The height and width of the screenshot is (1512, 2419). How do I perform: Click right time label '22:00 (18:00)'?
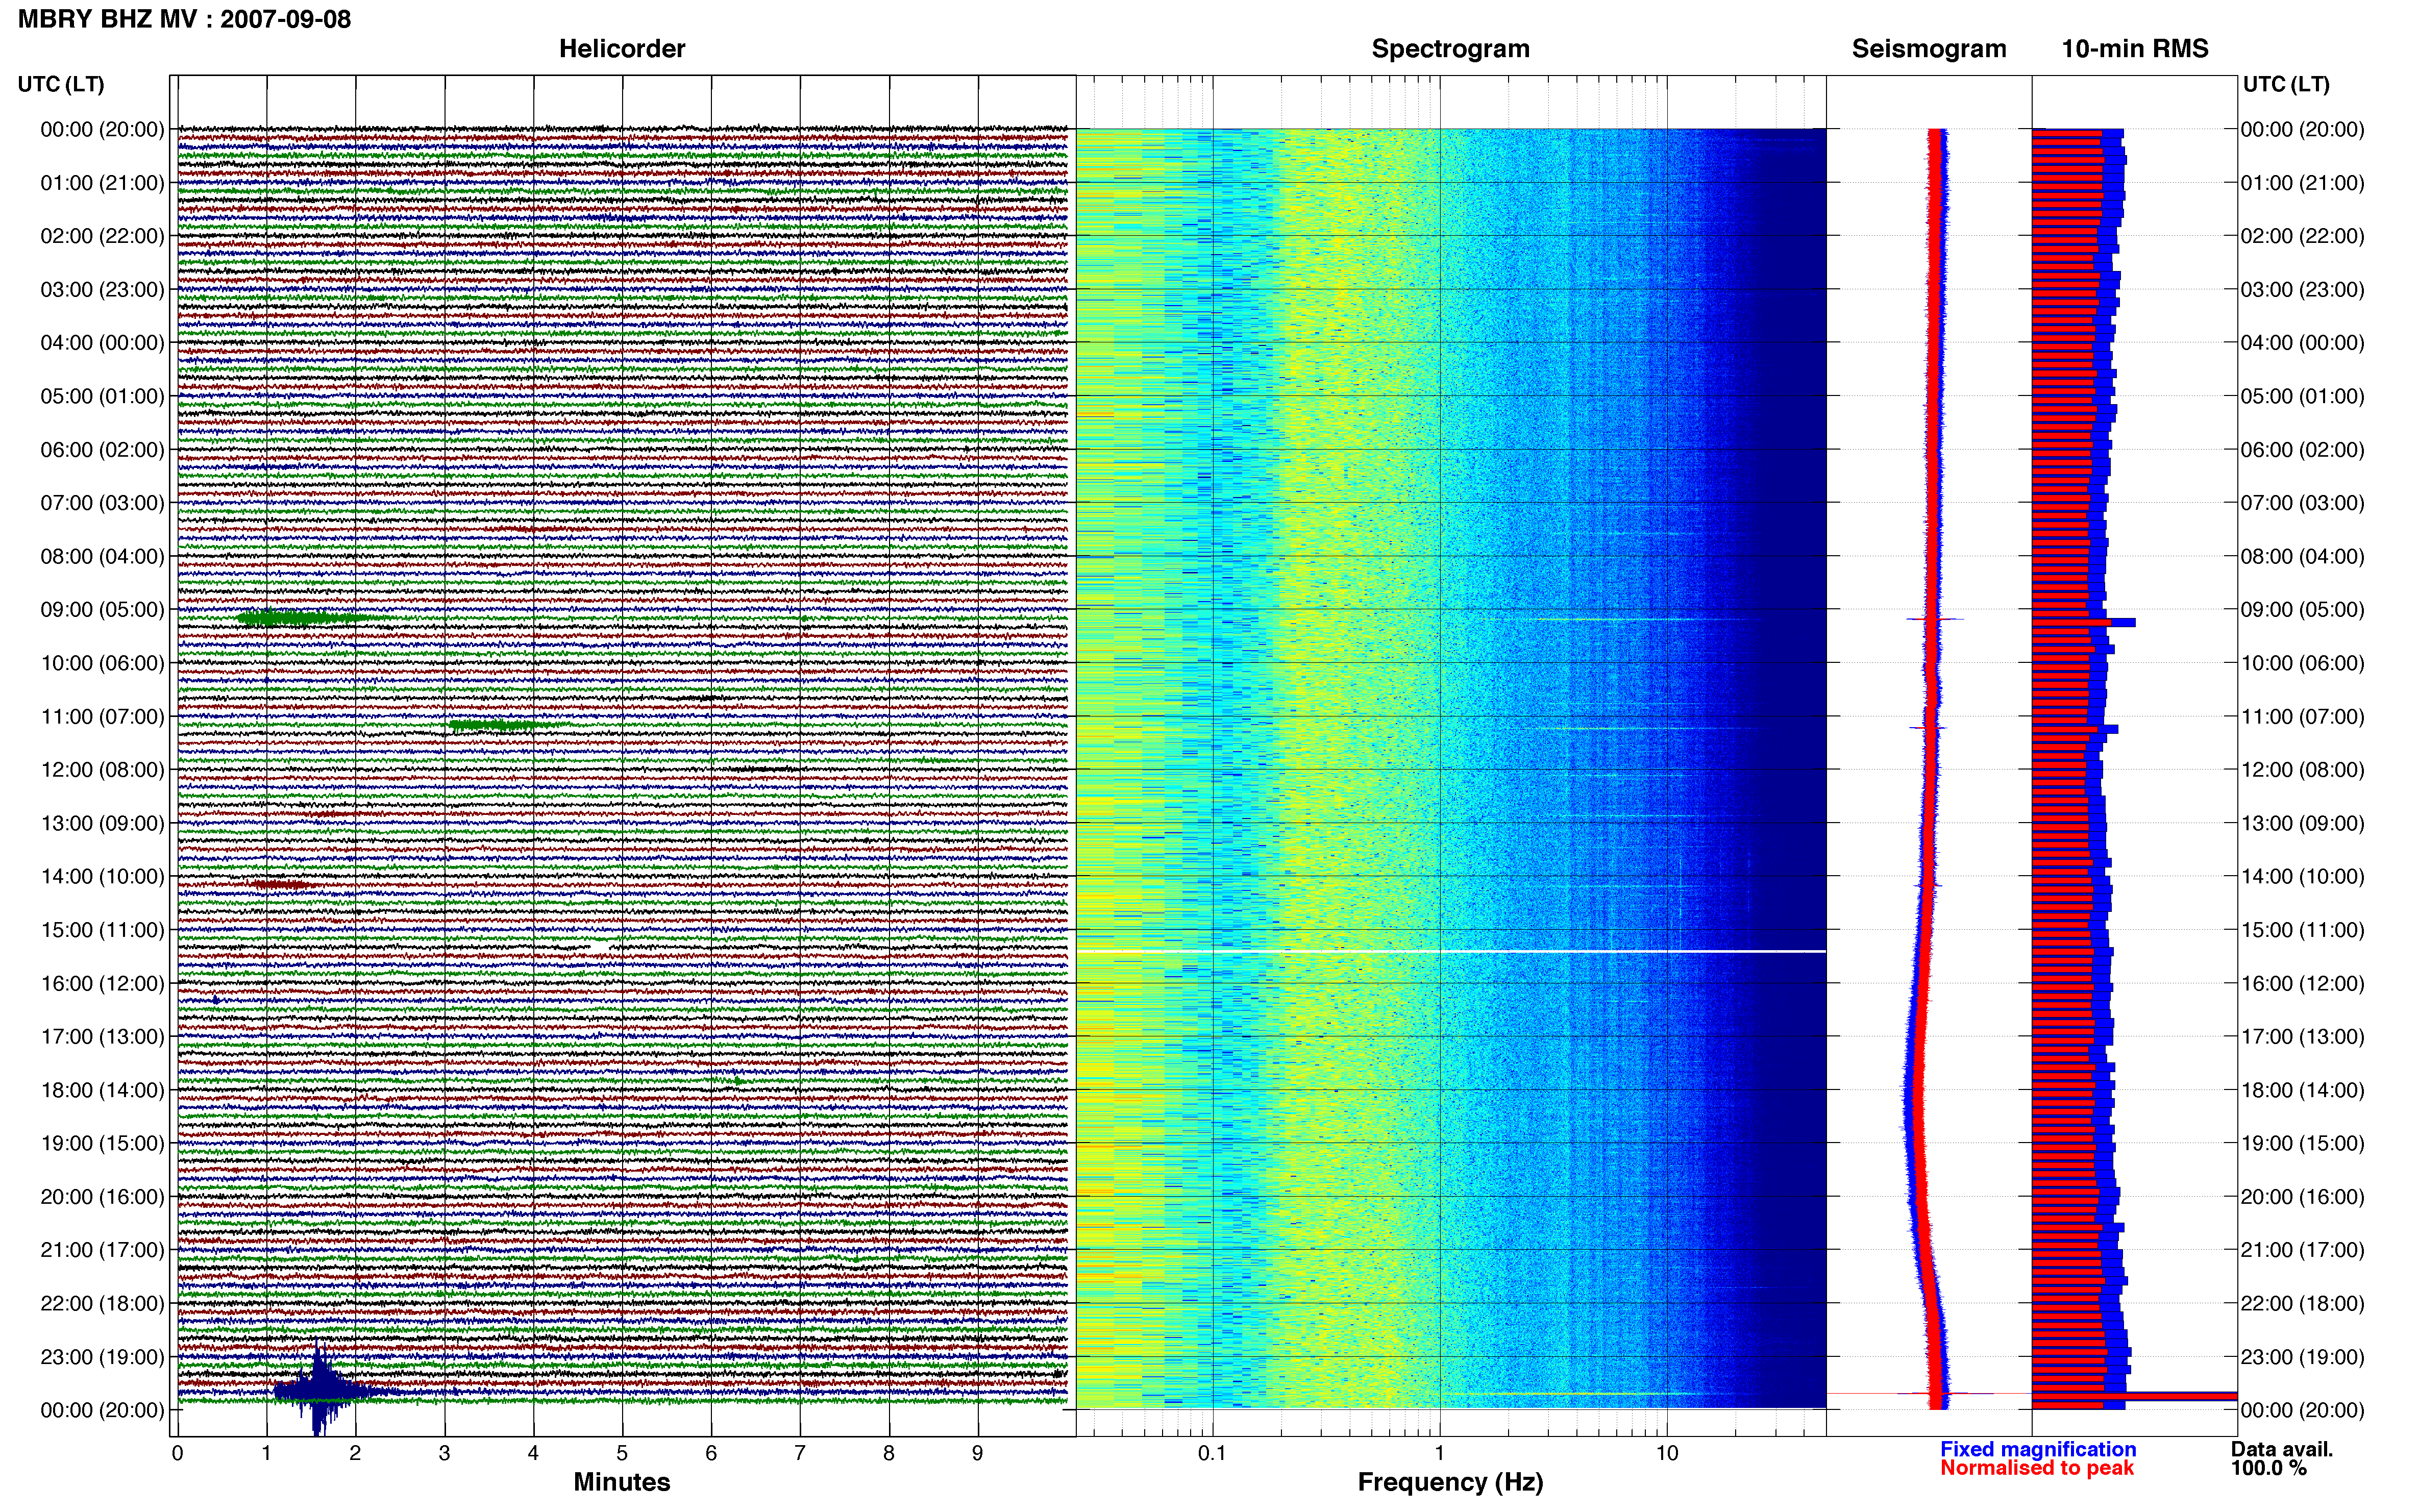(x=2302, y=1304)
